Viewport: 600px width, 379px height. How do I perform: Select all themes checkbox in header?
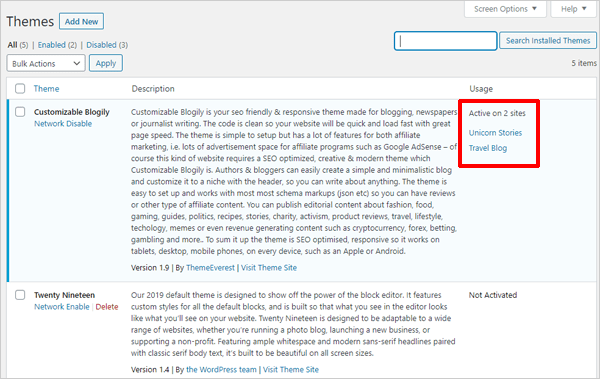pos(20,89)
